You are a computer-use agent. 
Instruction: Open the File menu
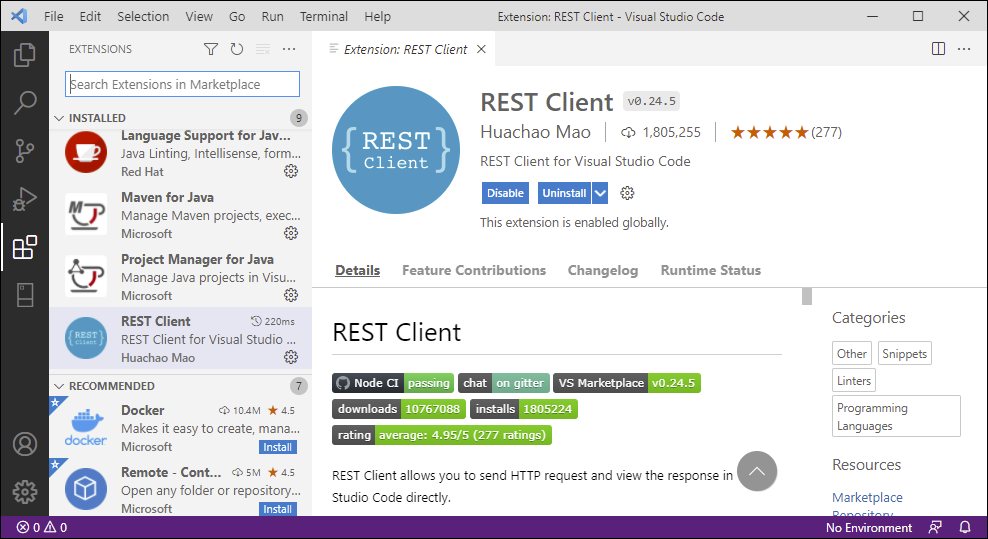[54, 16]
